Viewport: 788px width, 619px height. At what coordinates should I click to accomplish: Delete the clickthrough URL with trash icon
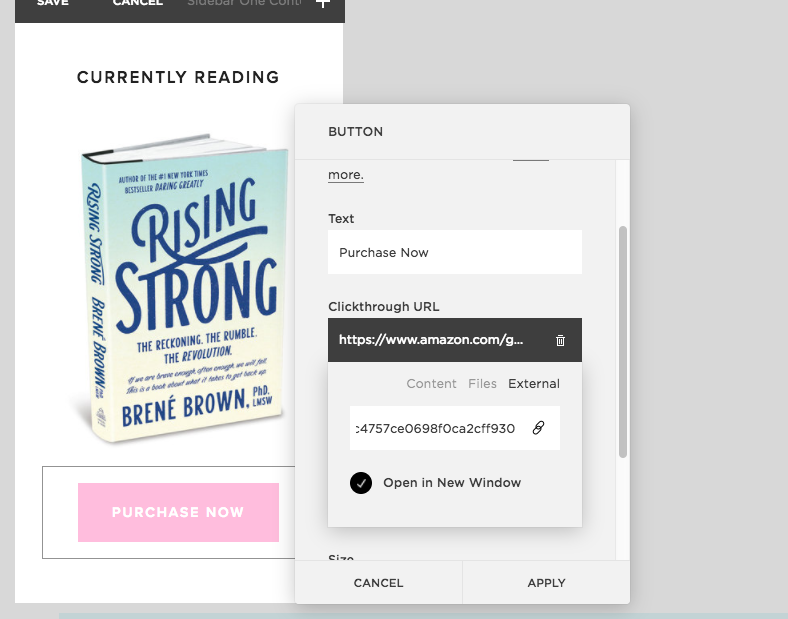point(560,340)
